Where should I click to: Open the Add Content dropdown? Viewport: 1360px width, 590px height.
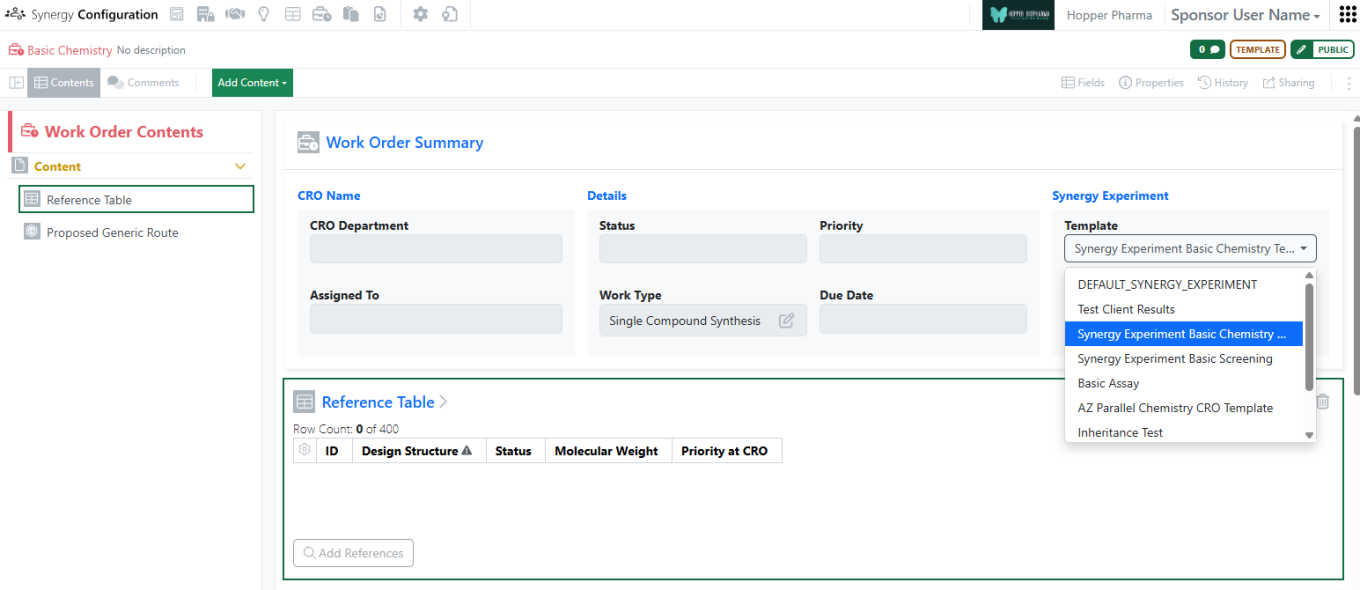click(252, 83)
